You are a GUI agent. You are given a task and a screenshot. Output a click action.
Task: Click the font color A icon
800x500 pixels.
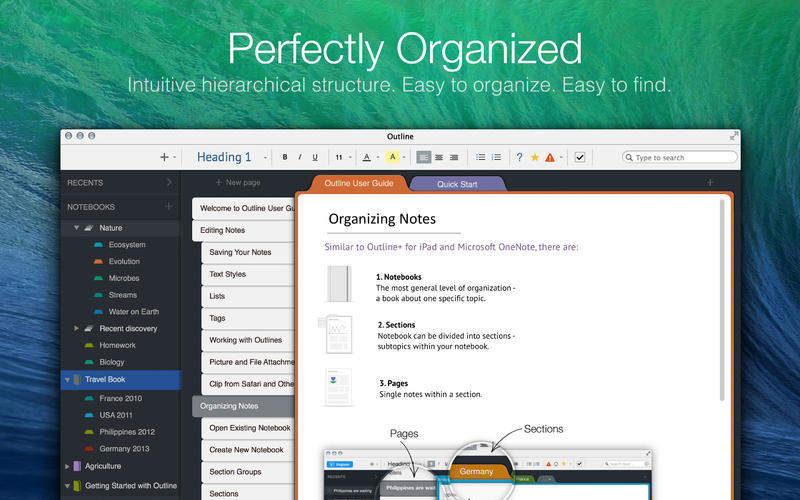(366, 157)
